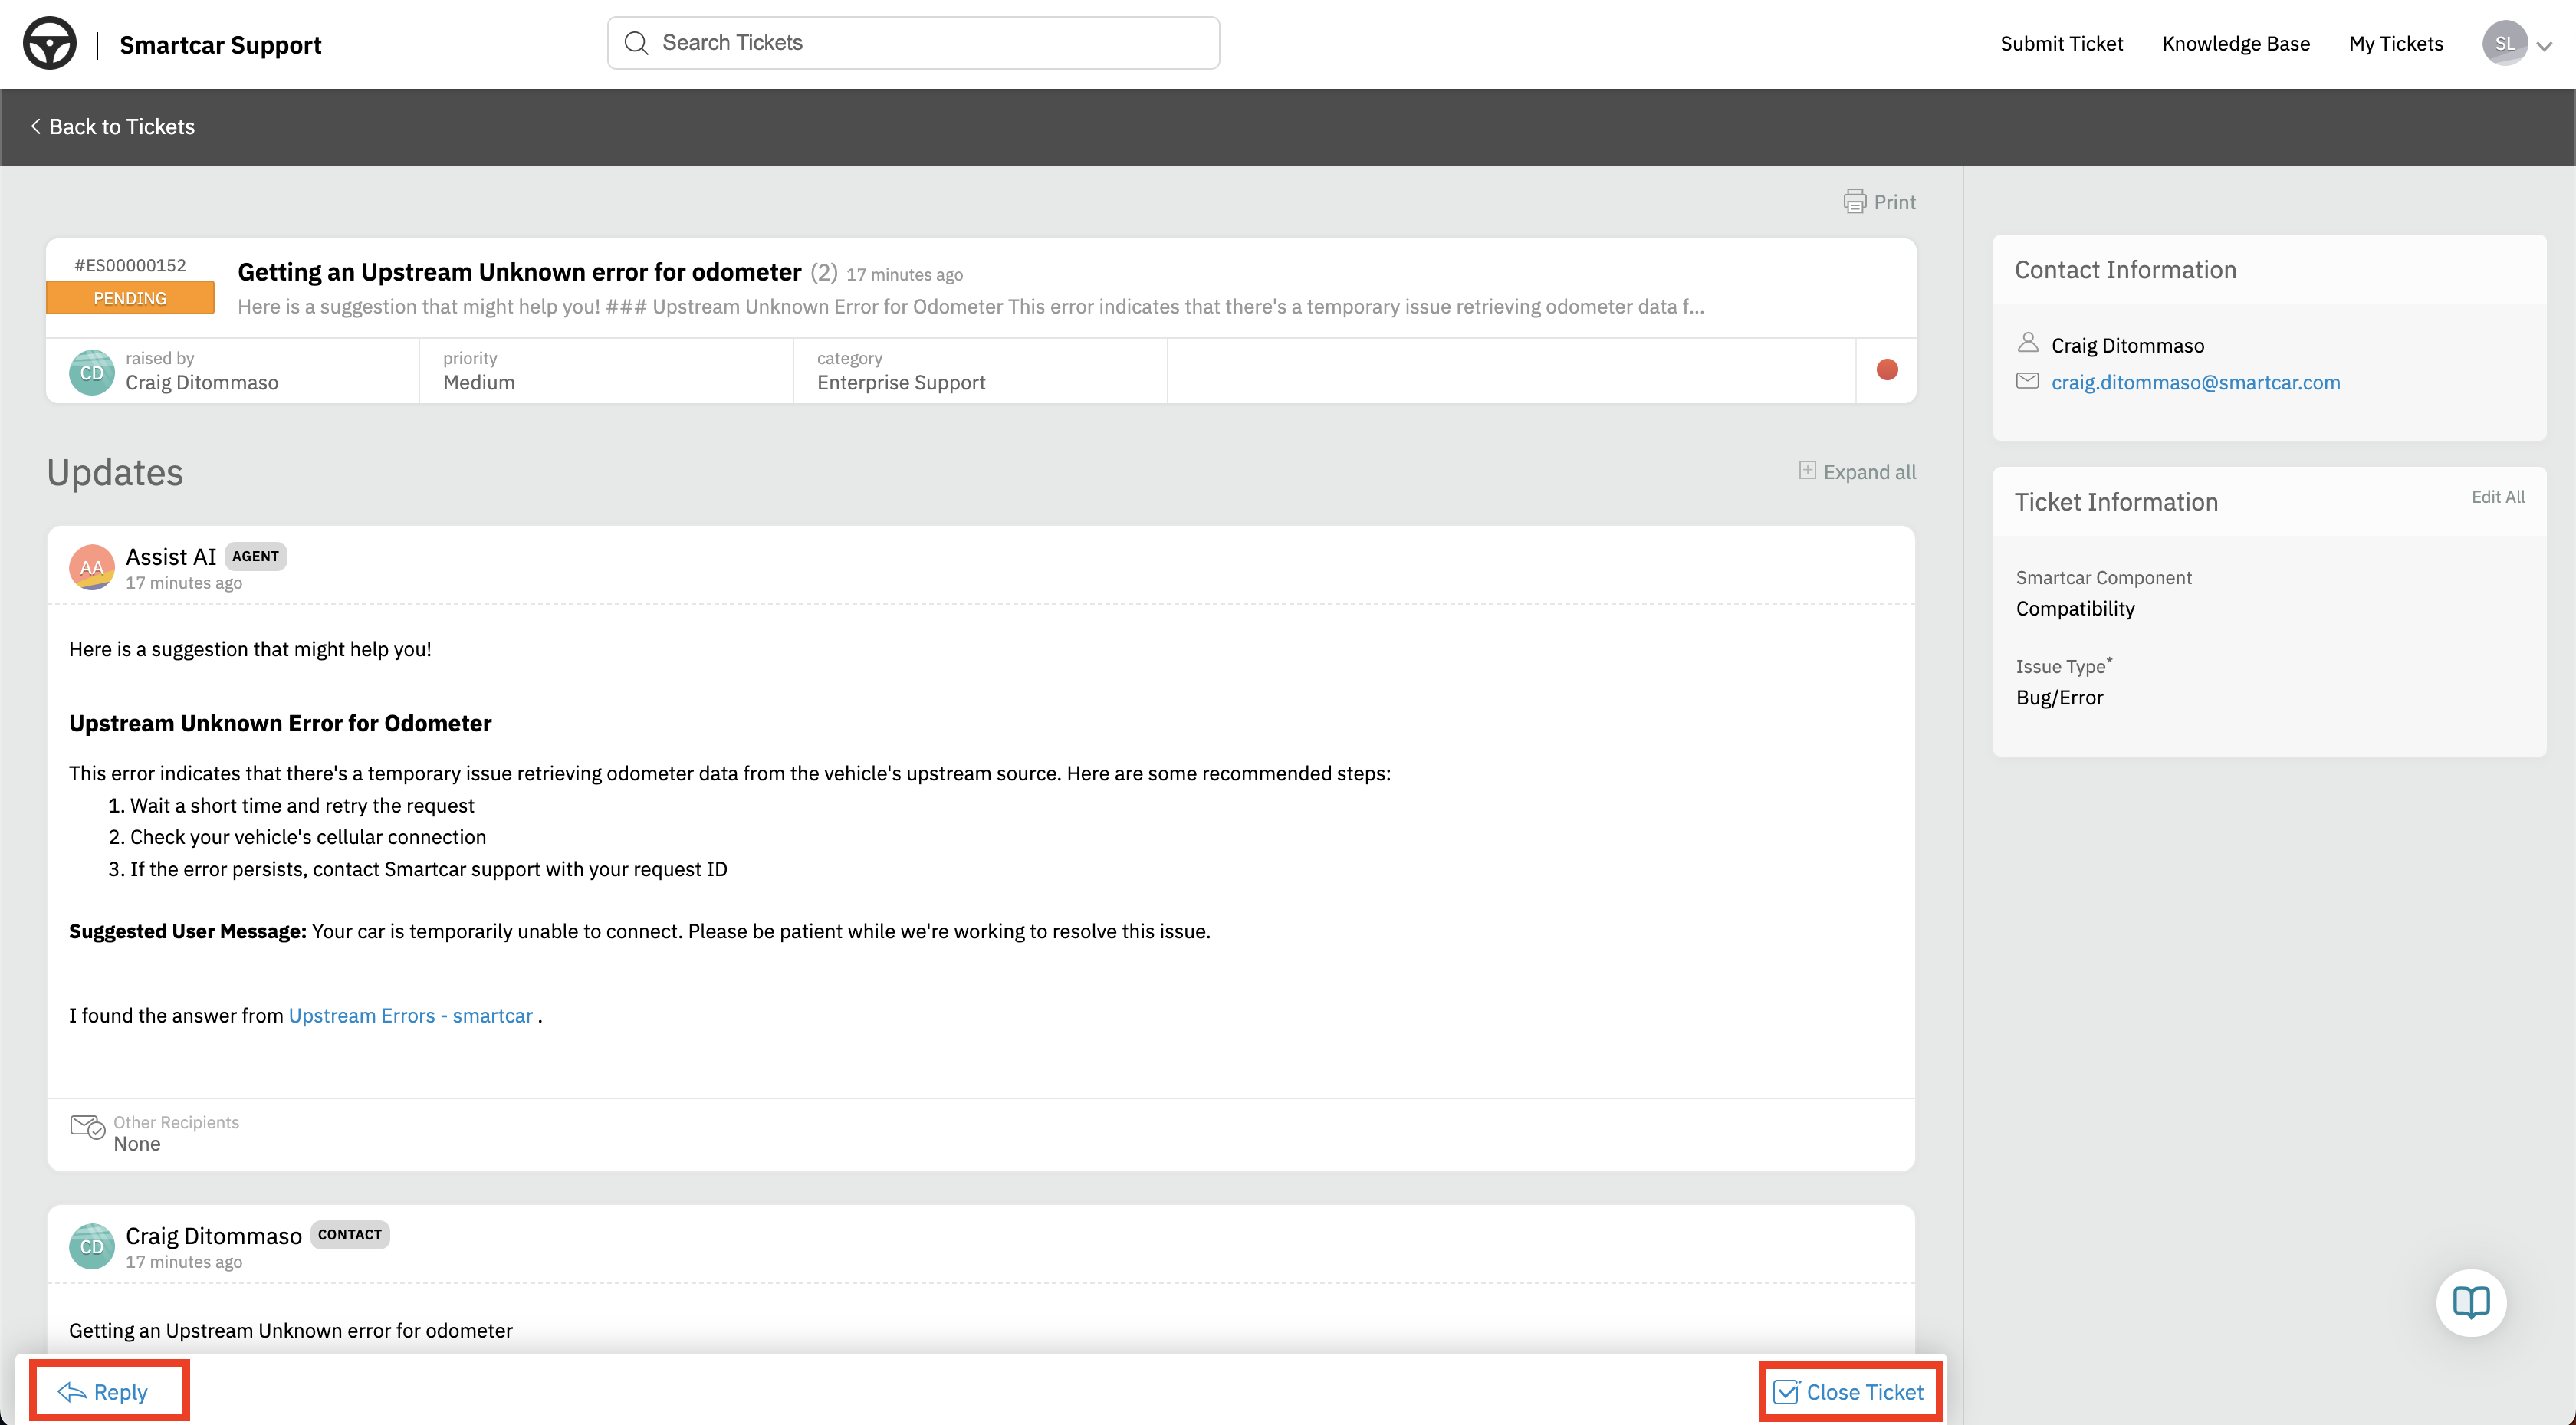
Task: Click the search magnifier icon
Action: point(639,42)
